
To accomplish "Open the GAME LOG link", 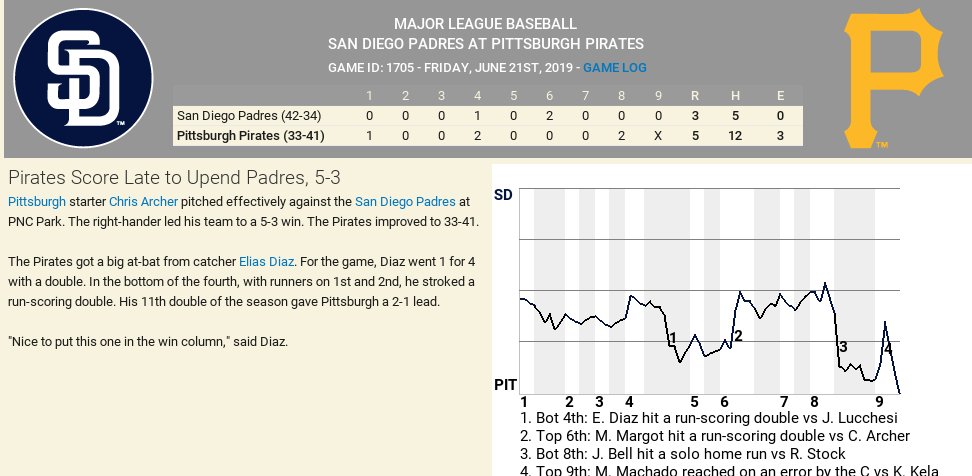I will 614,68.
